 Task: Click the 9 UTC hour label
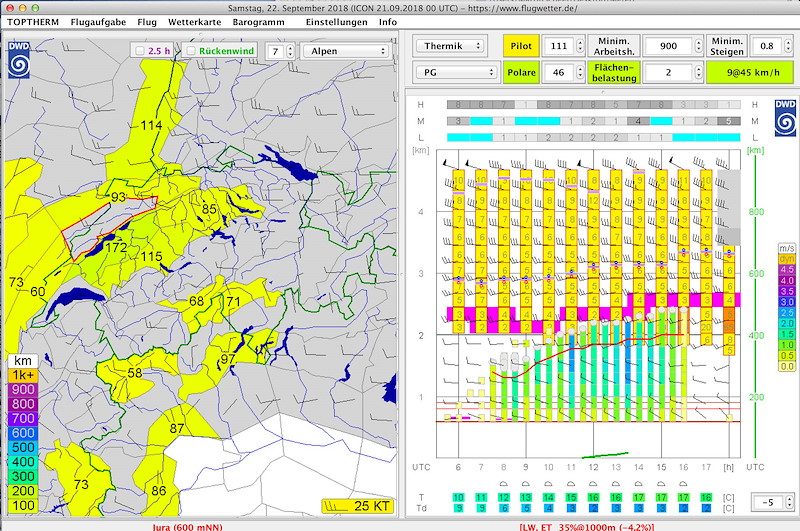point(526,467)
